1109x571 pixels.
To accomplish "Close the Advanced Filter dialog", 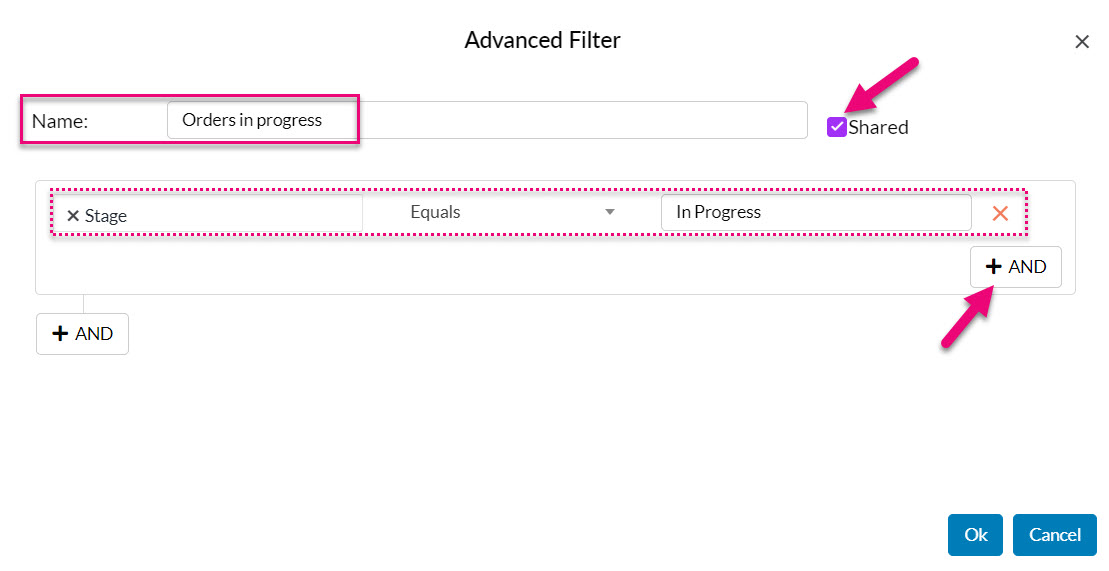I will [x=1081, y=42].
